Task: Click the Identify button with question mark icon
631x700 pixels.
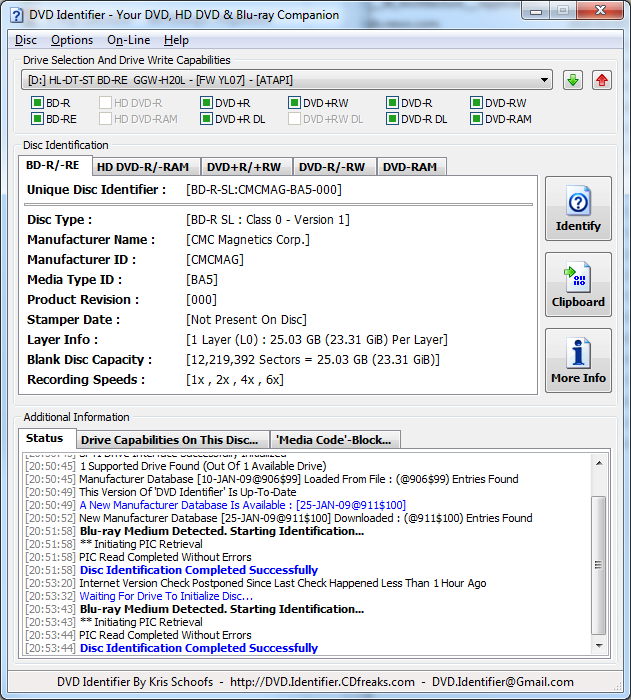Action: pos(578,208)
